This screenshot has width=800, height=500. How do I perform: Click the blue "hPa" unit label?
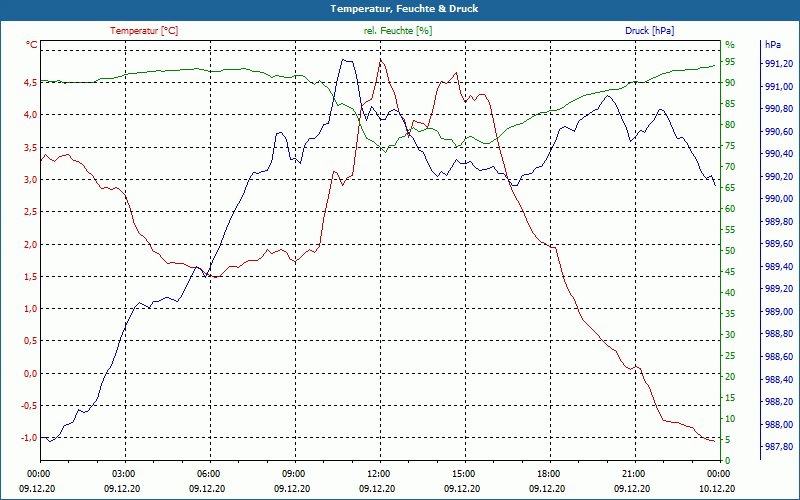tap(772, 44)
